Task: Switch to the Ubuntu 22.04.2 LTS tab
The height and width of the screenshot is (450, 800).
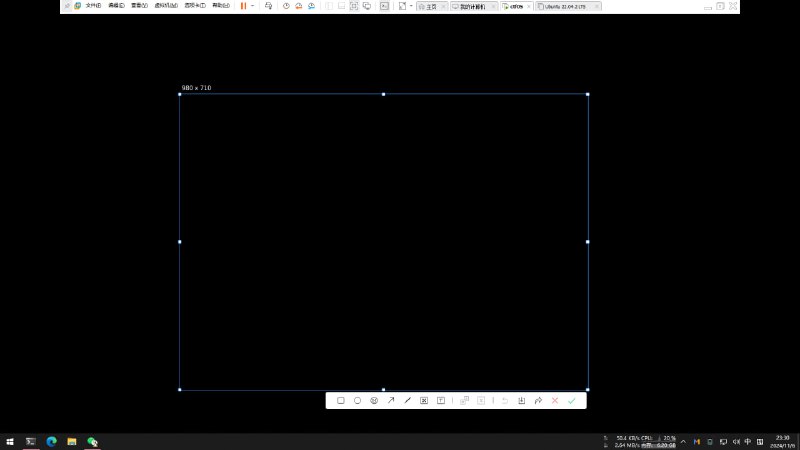Action: [568, 6]
